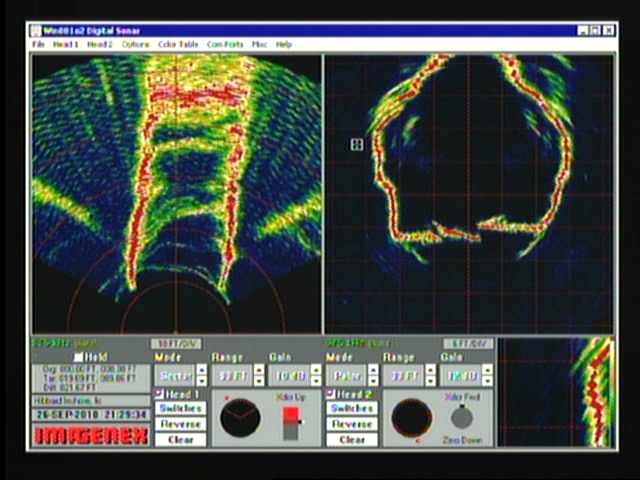Click the Head 1 gain value field
640x480 pixels.
[290, 376]
